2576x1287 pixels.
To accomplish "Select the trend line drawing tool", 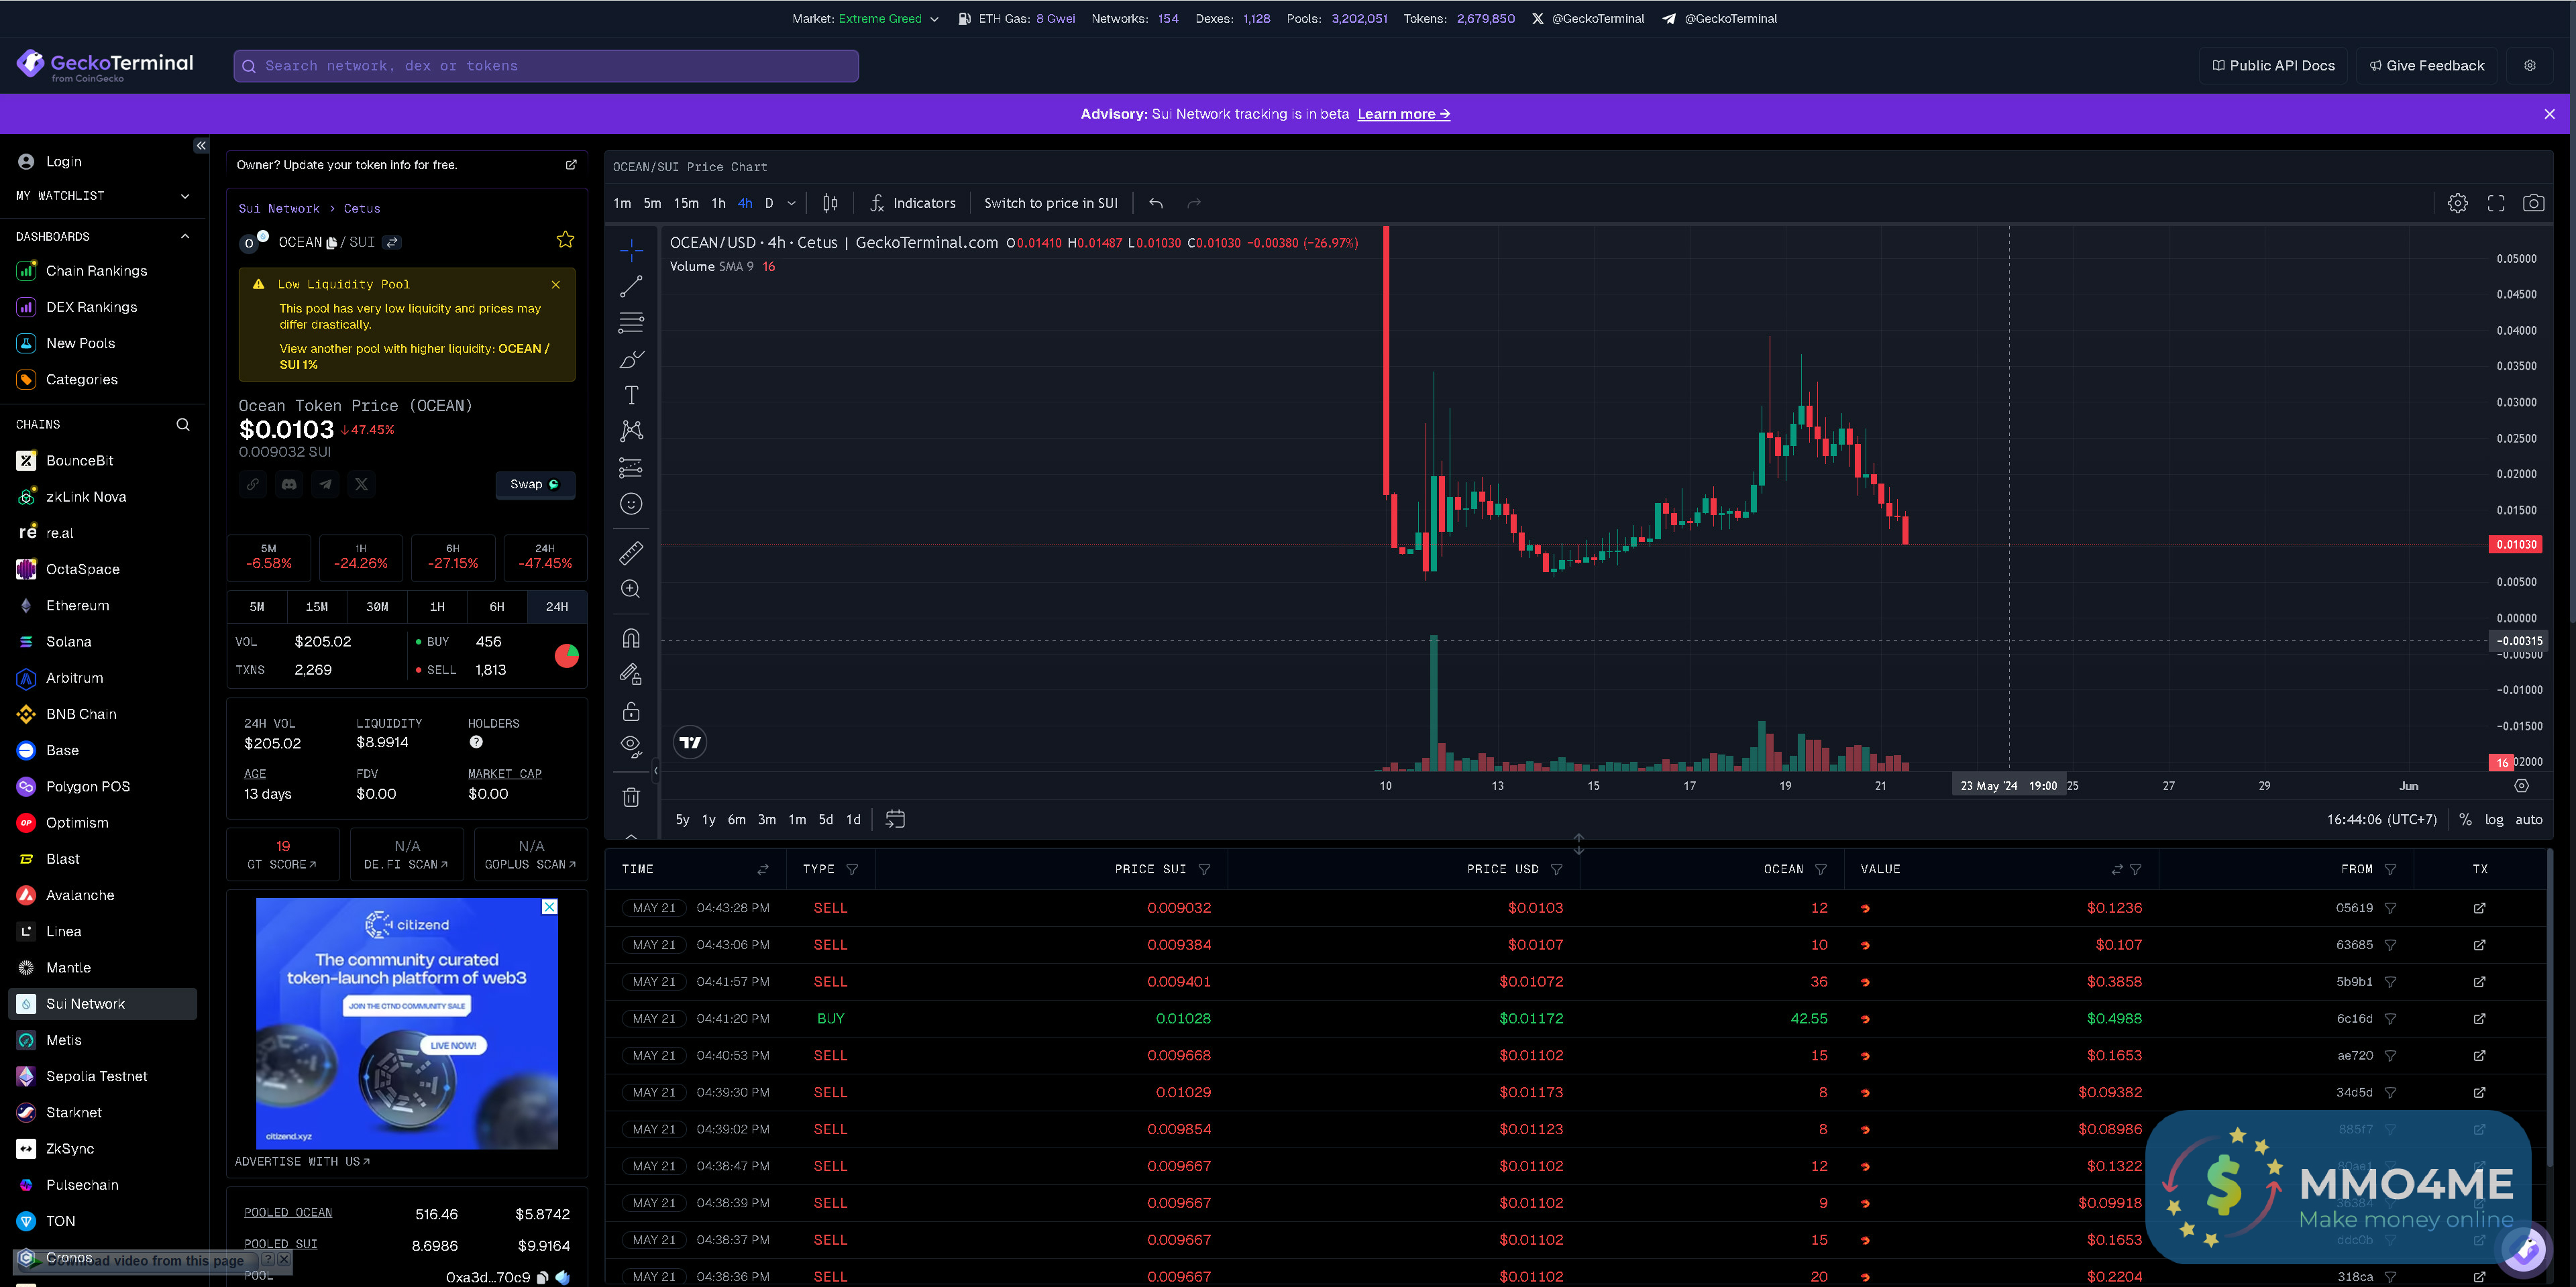I will [x=631, y=287].
